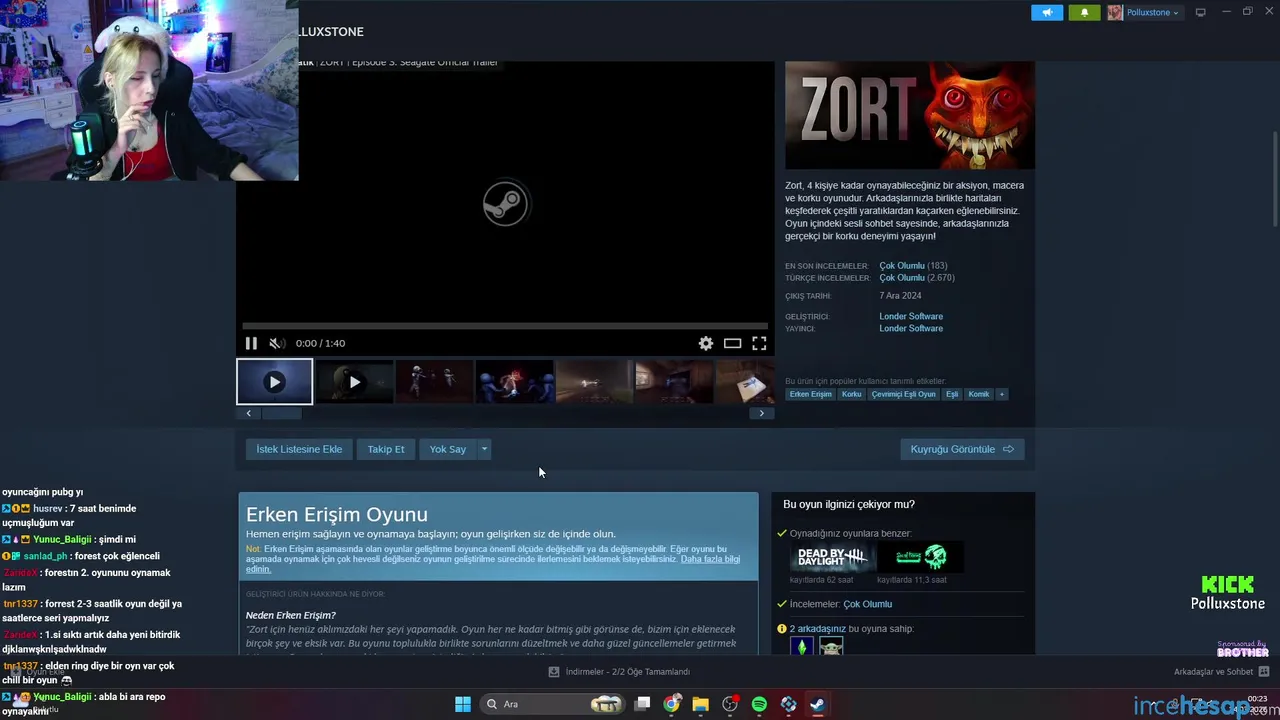
Task: Expand the Polluxstone account dropdown
Action: coord(1144,12)
